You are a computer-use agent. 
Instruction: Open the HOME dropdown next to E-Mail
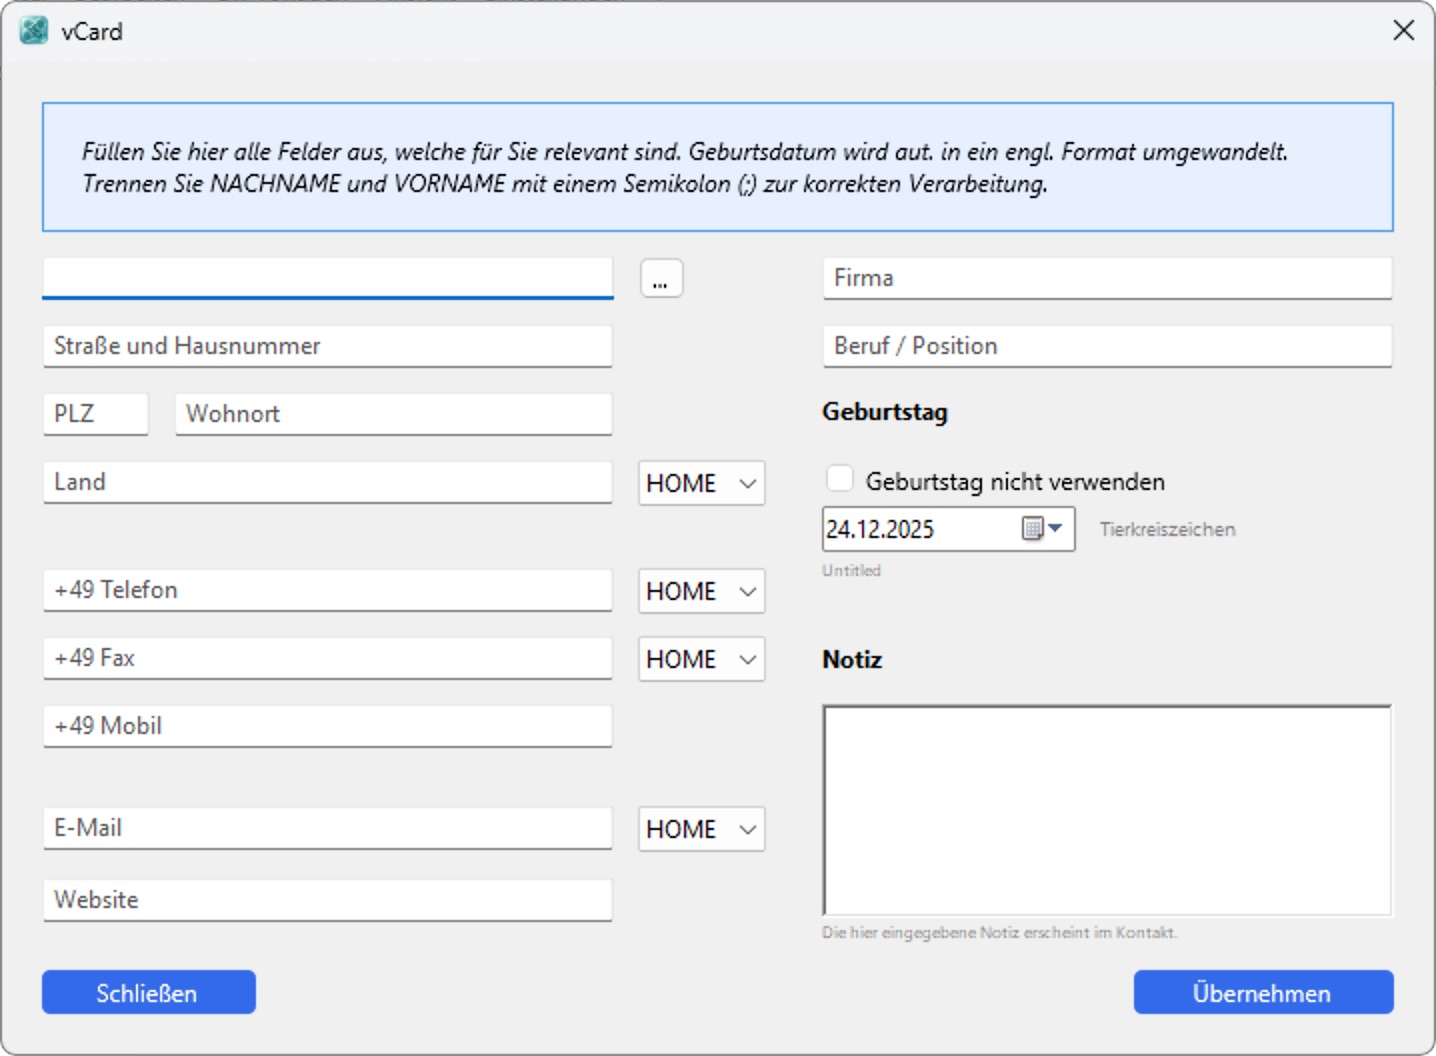click(x=701, y=828)
